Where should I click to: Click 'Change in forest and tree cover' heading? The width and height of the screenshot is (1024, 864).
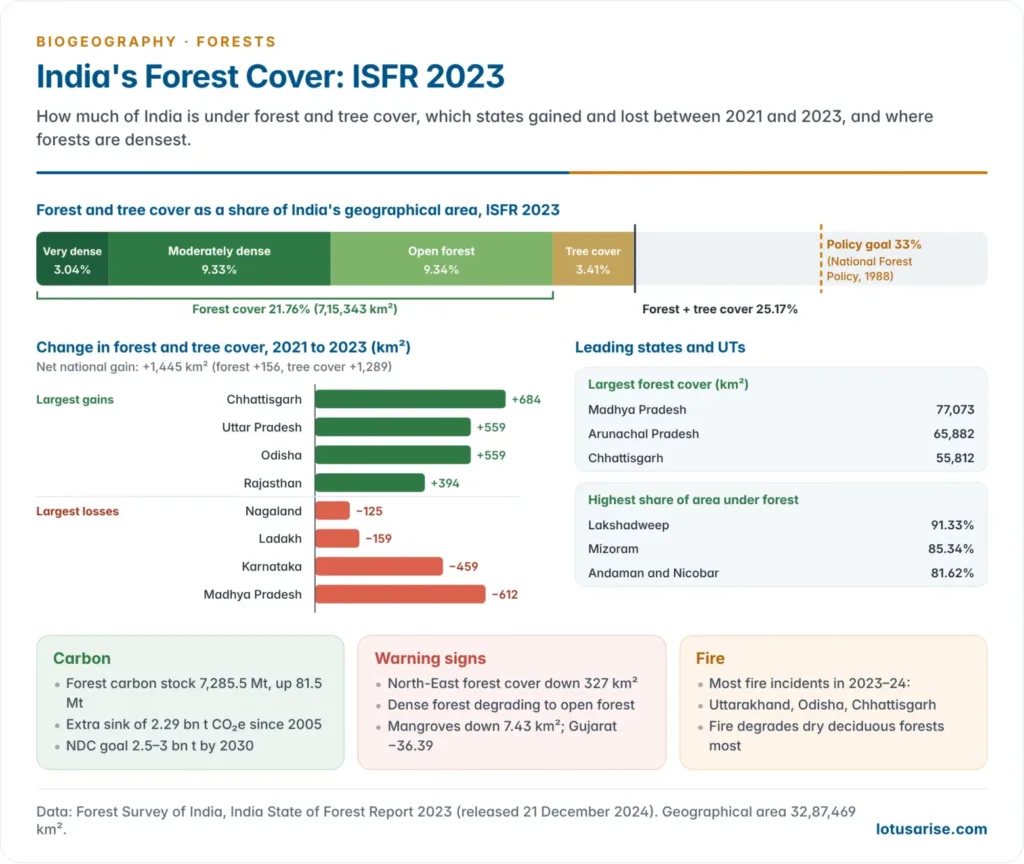[x=223, y=347]
